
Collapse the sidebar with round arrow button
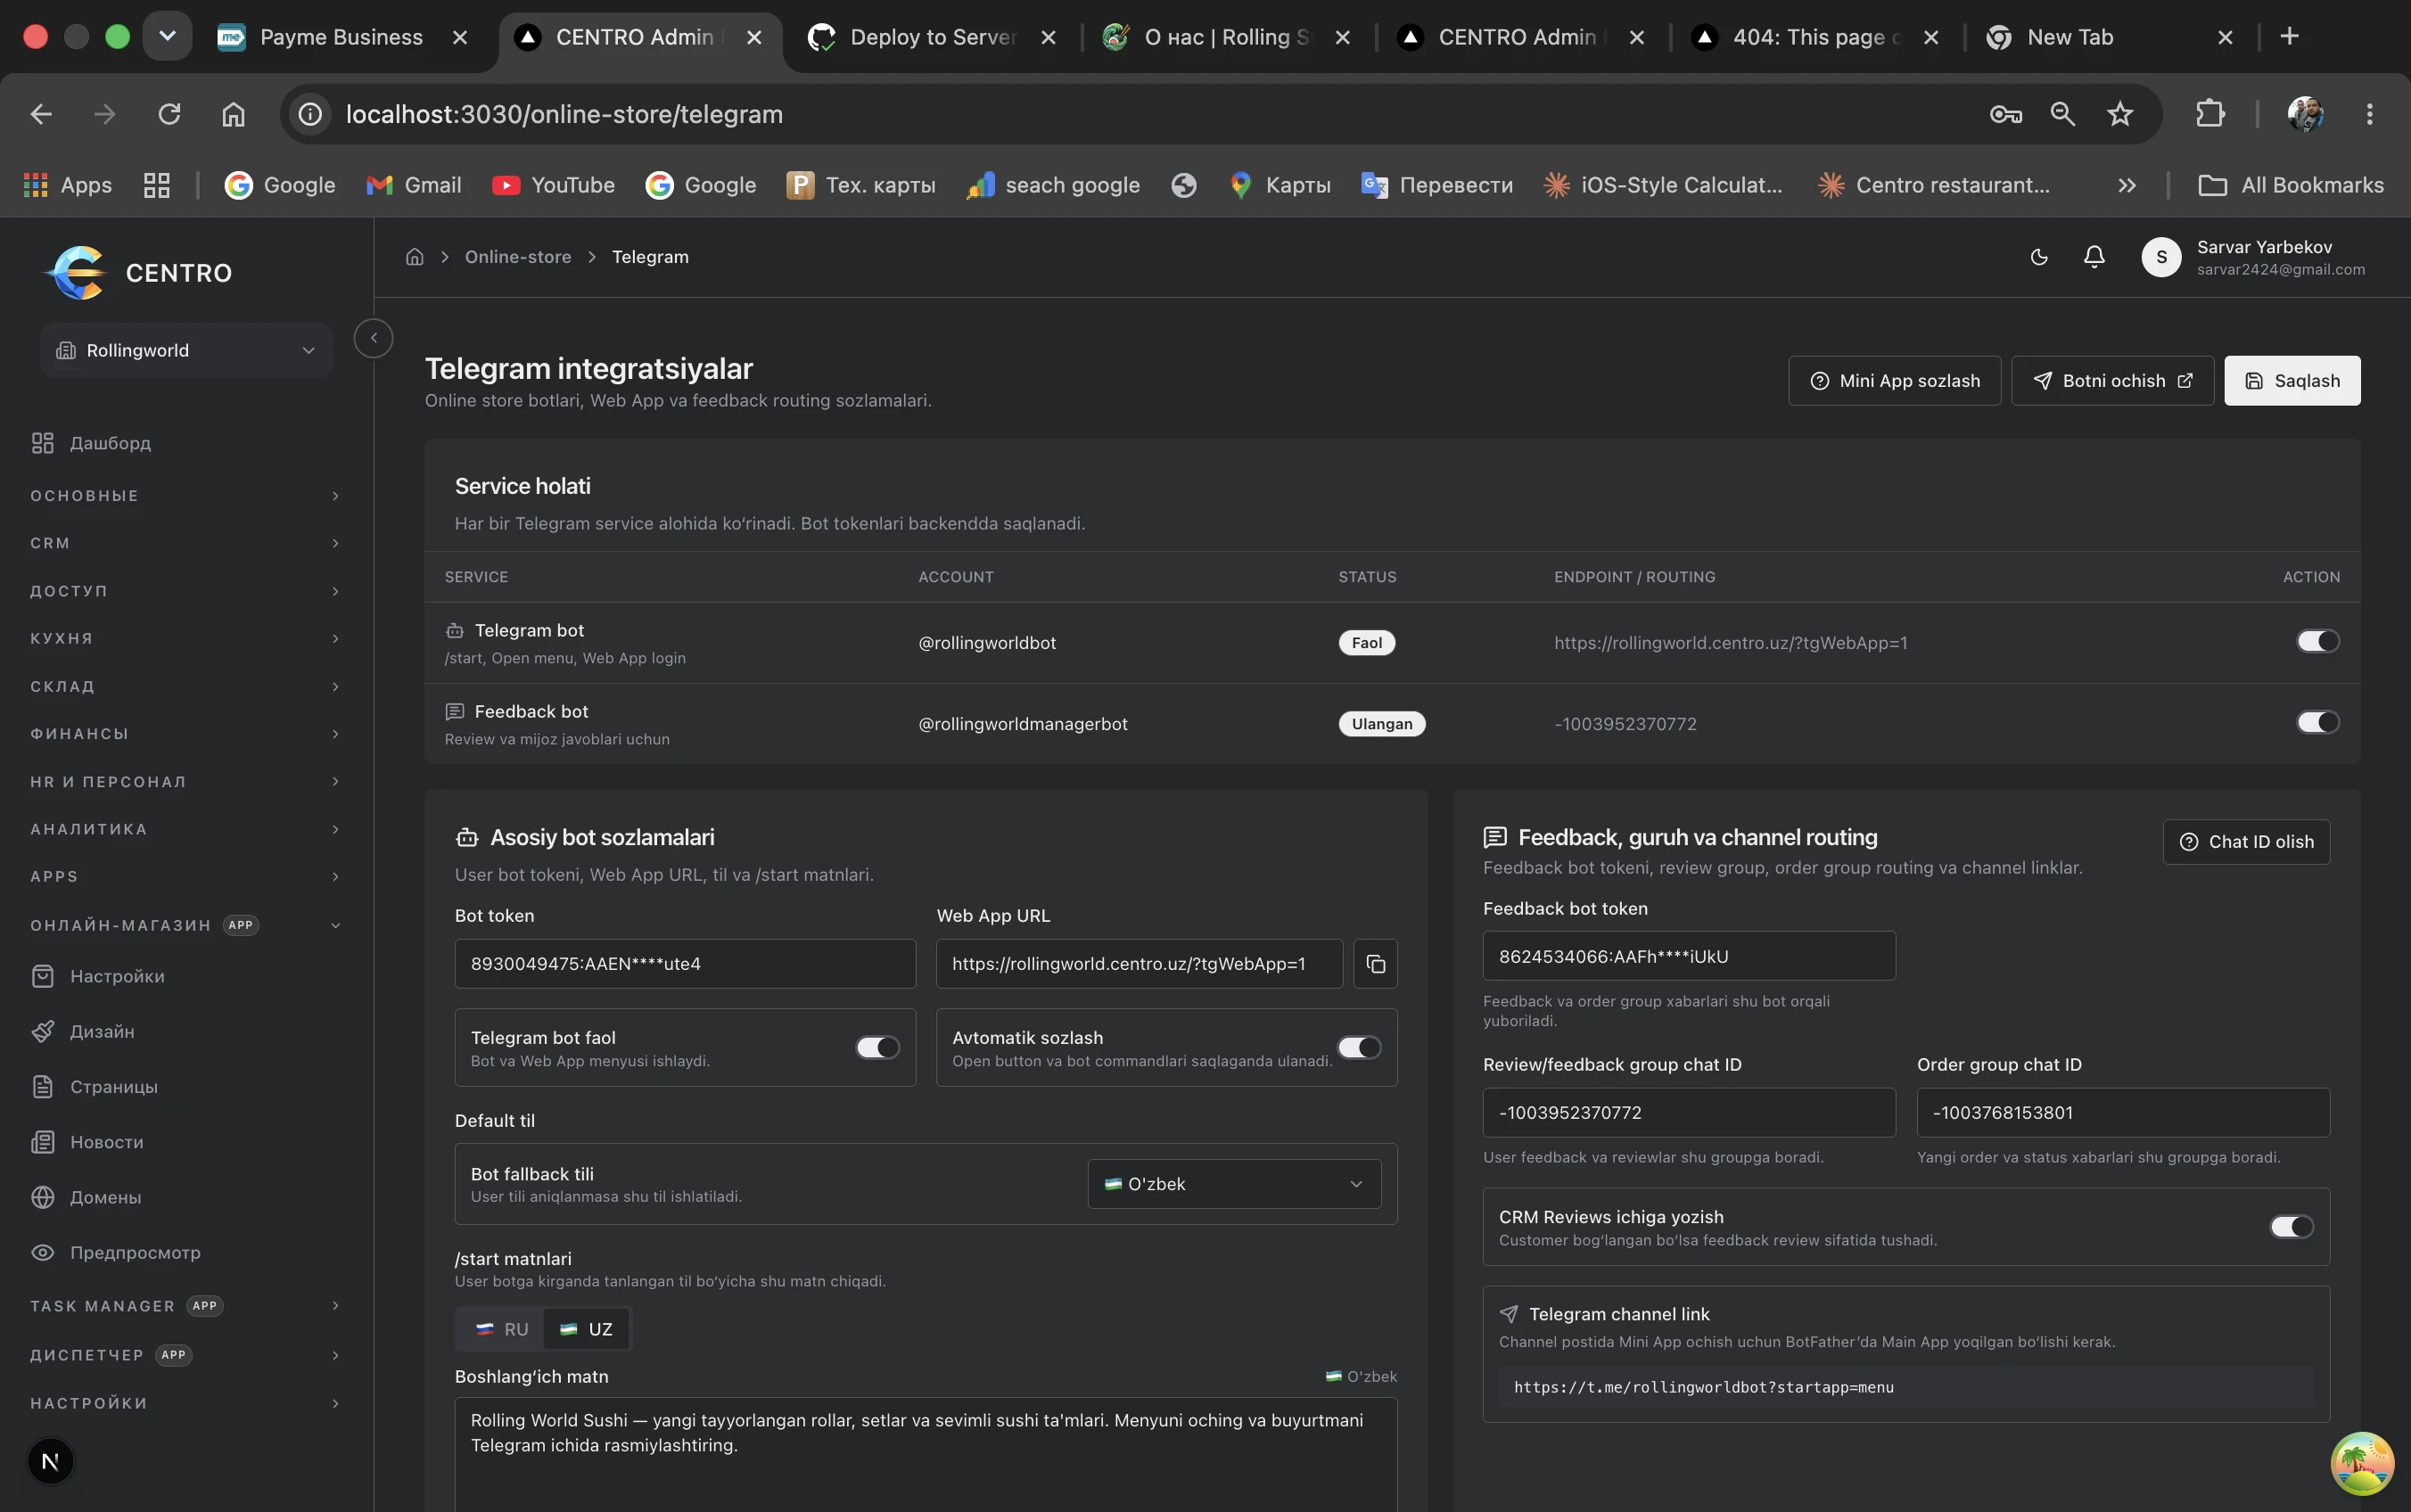[373, 338]
